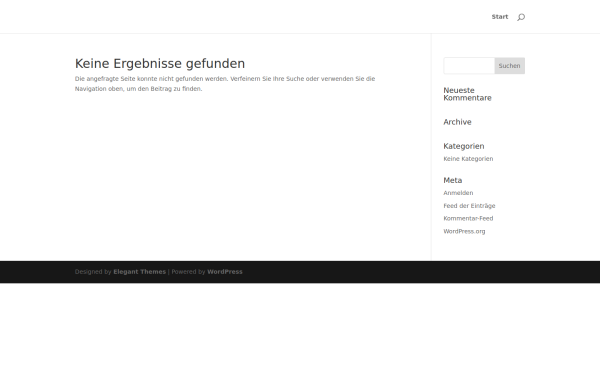The width and height of the screenshot is (600, 375).
Task: Select the Keine Ergebnisse gefunden heading
Action: pos(160,64)
